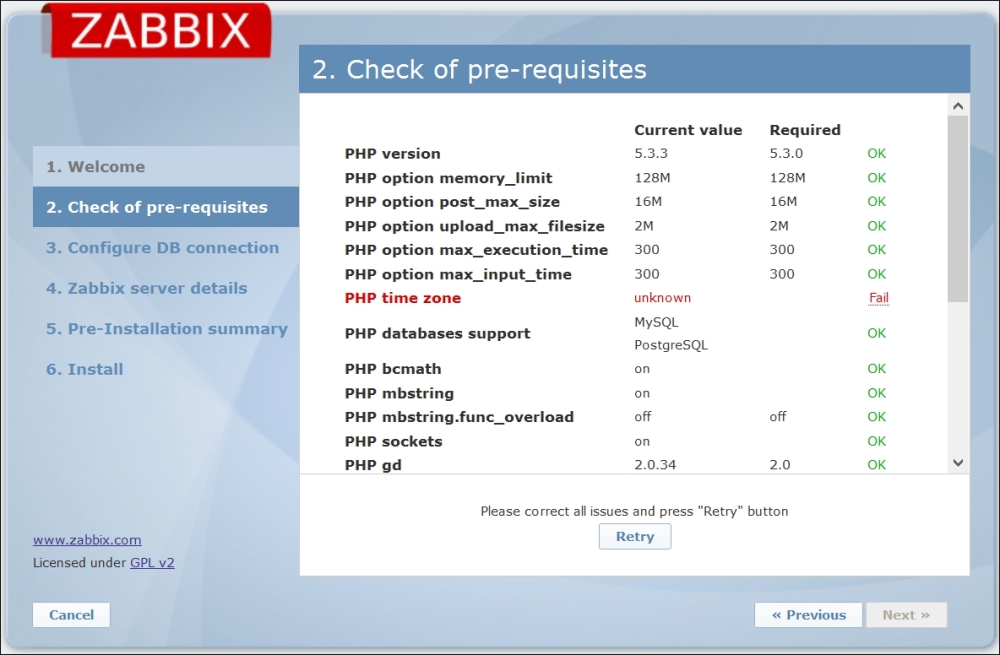Open step 5. Pre-Installation summary

click(166, 329)
